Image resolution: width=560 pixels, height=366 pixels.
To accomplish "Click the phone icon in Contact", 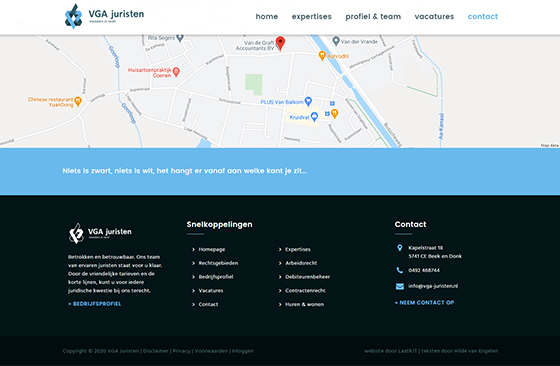I will 400,270.
